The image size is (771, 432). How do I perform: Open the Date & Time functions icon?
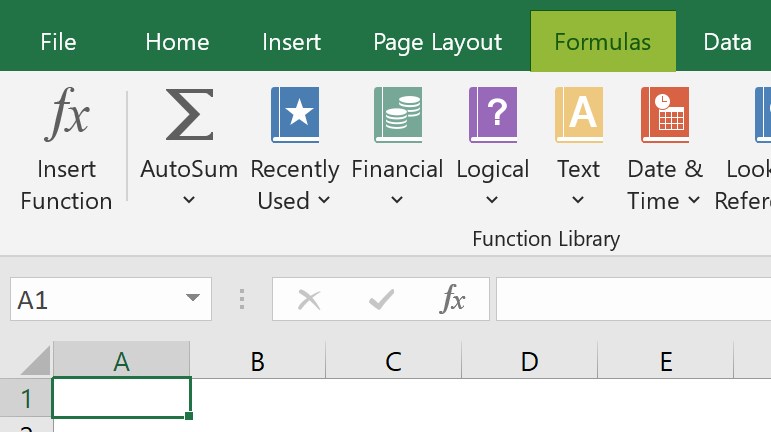point(665,115)
